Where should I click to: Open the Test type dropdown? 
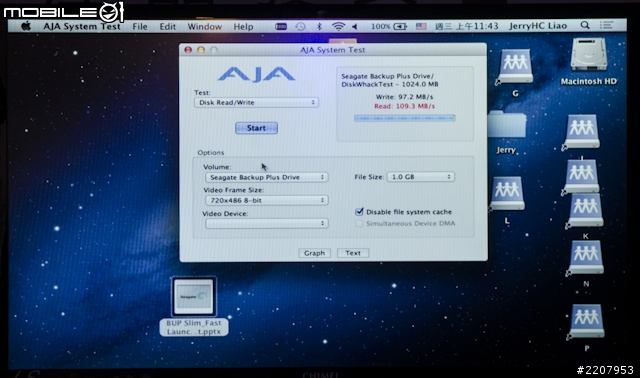point(256,102)
